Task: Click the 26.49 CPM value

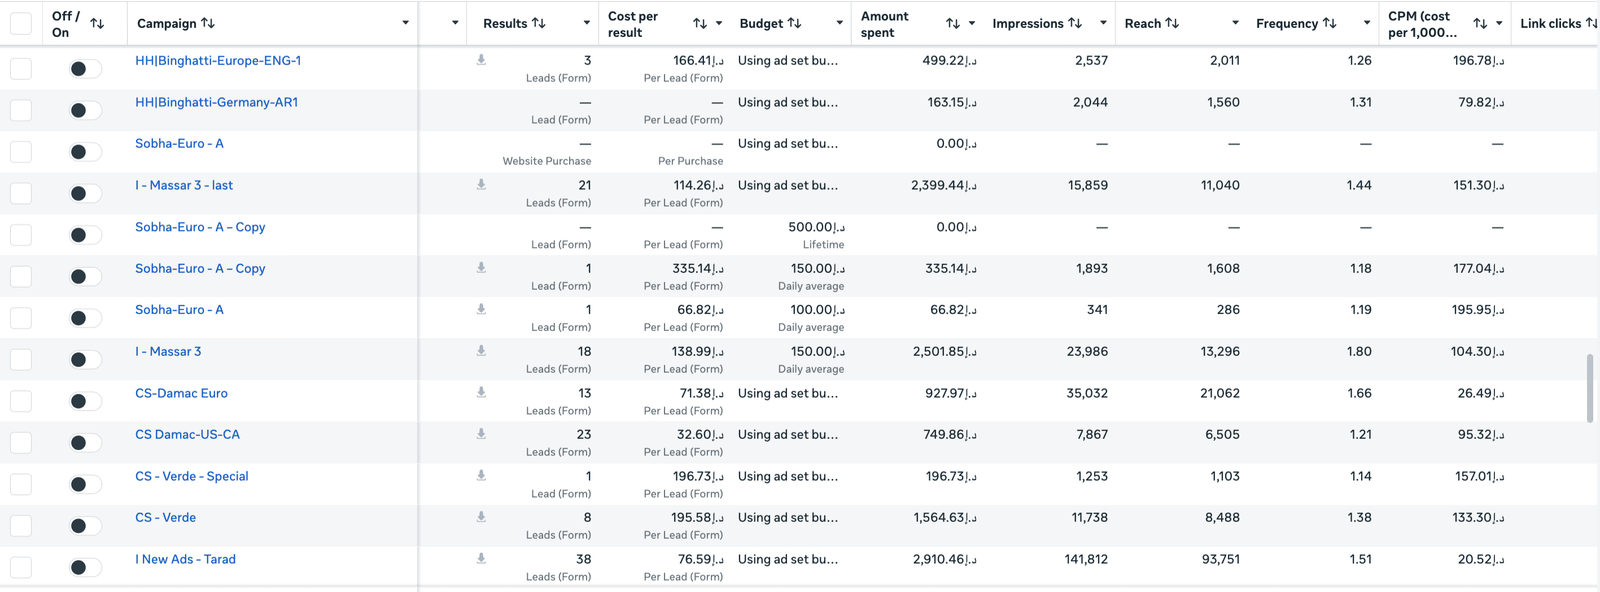Action: pos(1481,393)
